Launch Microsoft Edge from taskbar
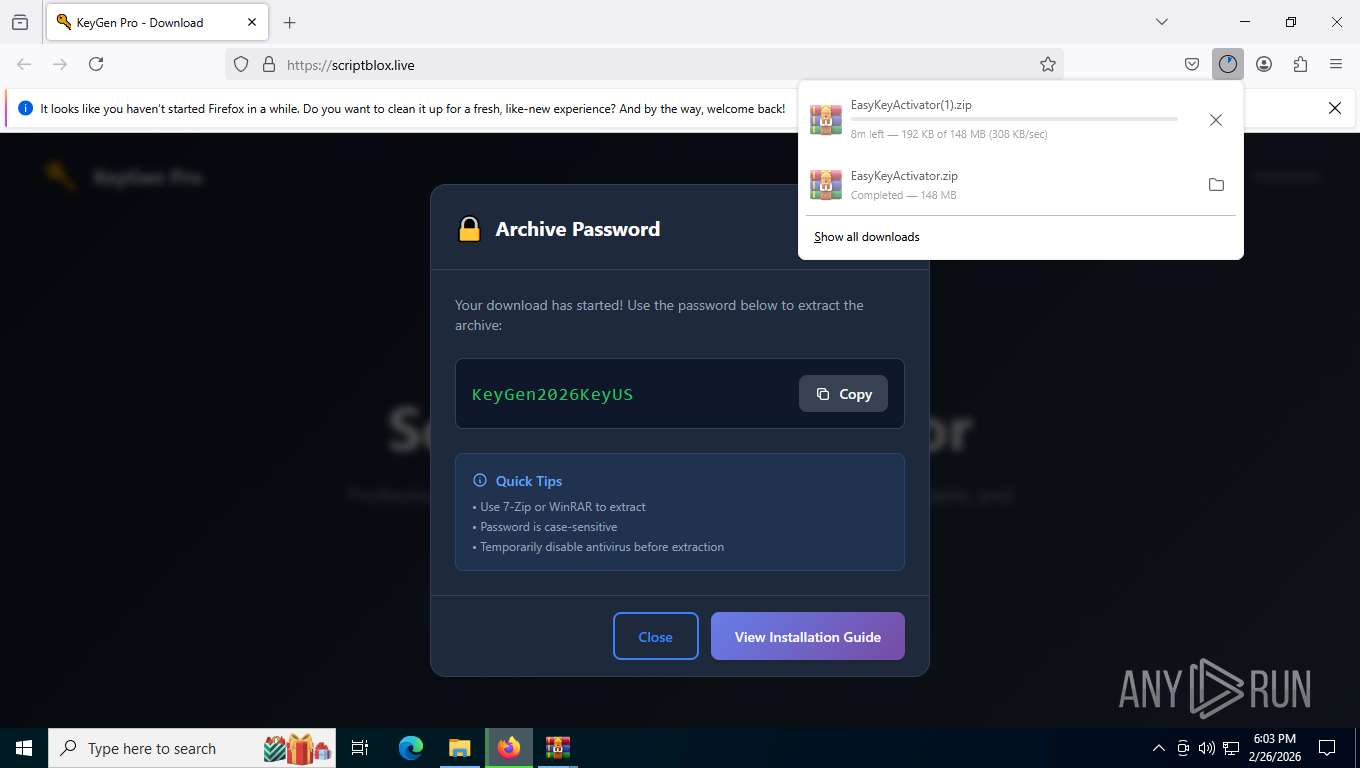The width and height of the screenshot is (1360, 768). tap(411, 748)
